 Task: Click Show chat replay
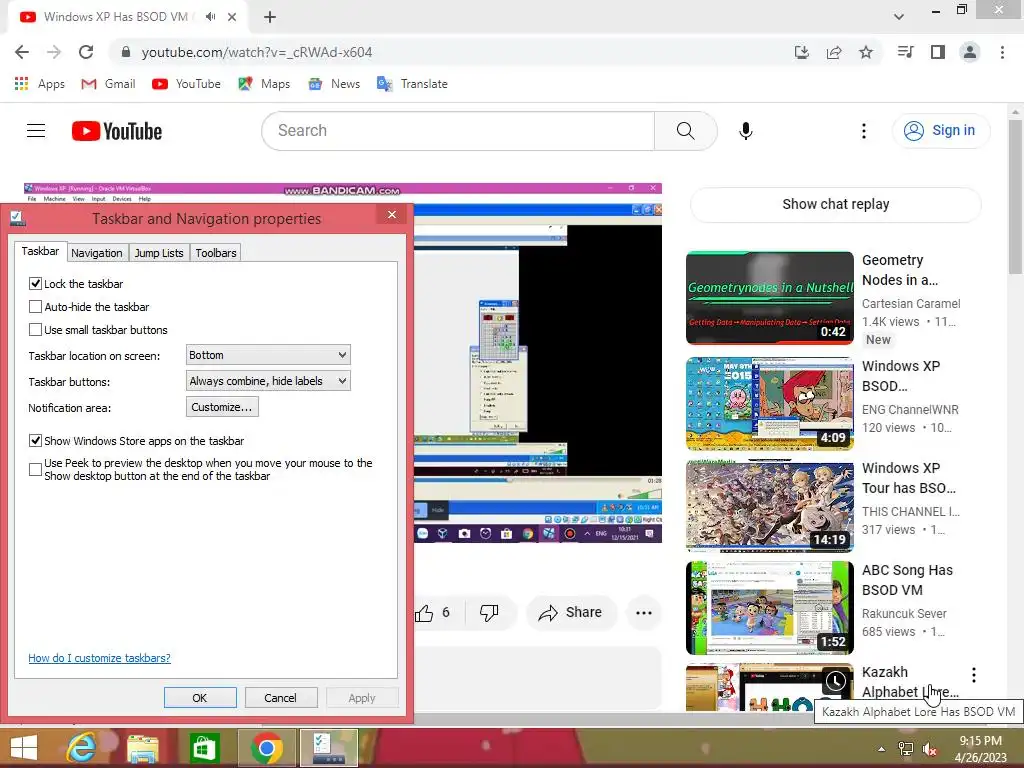[835, 204]
